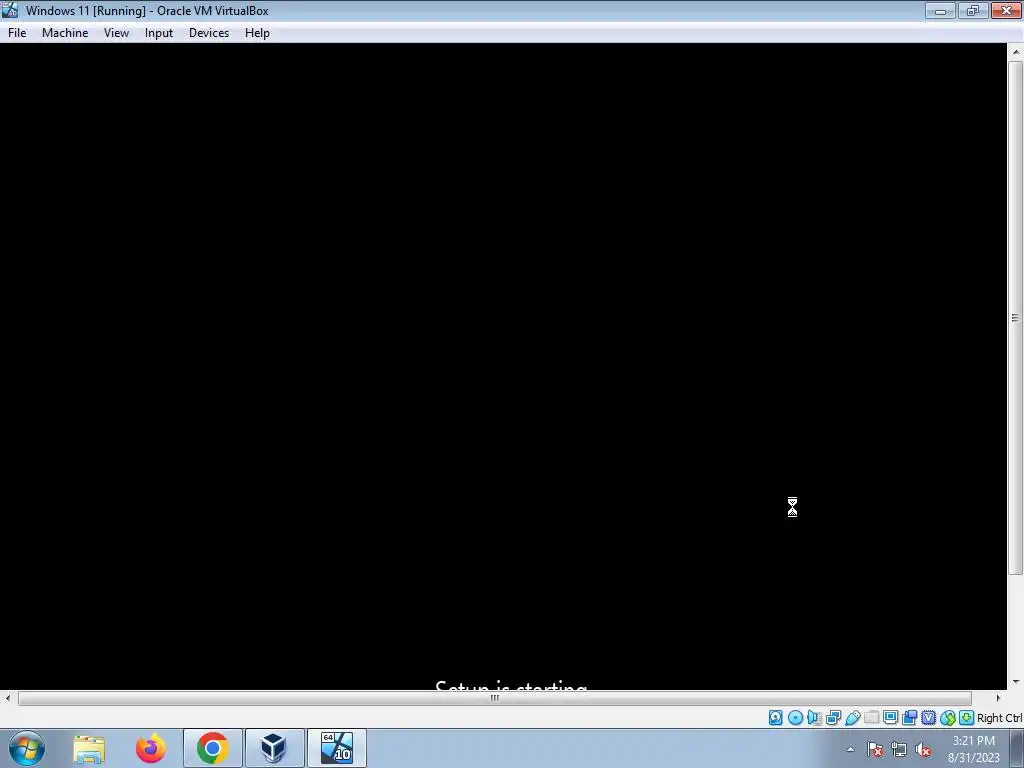Open Windows Explorer from the taskbar
1024x768 pixels.
89,748
